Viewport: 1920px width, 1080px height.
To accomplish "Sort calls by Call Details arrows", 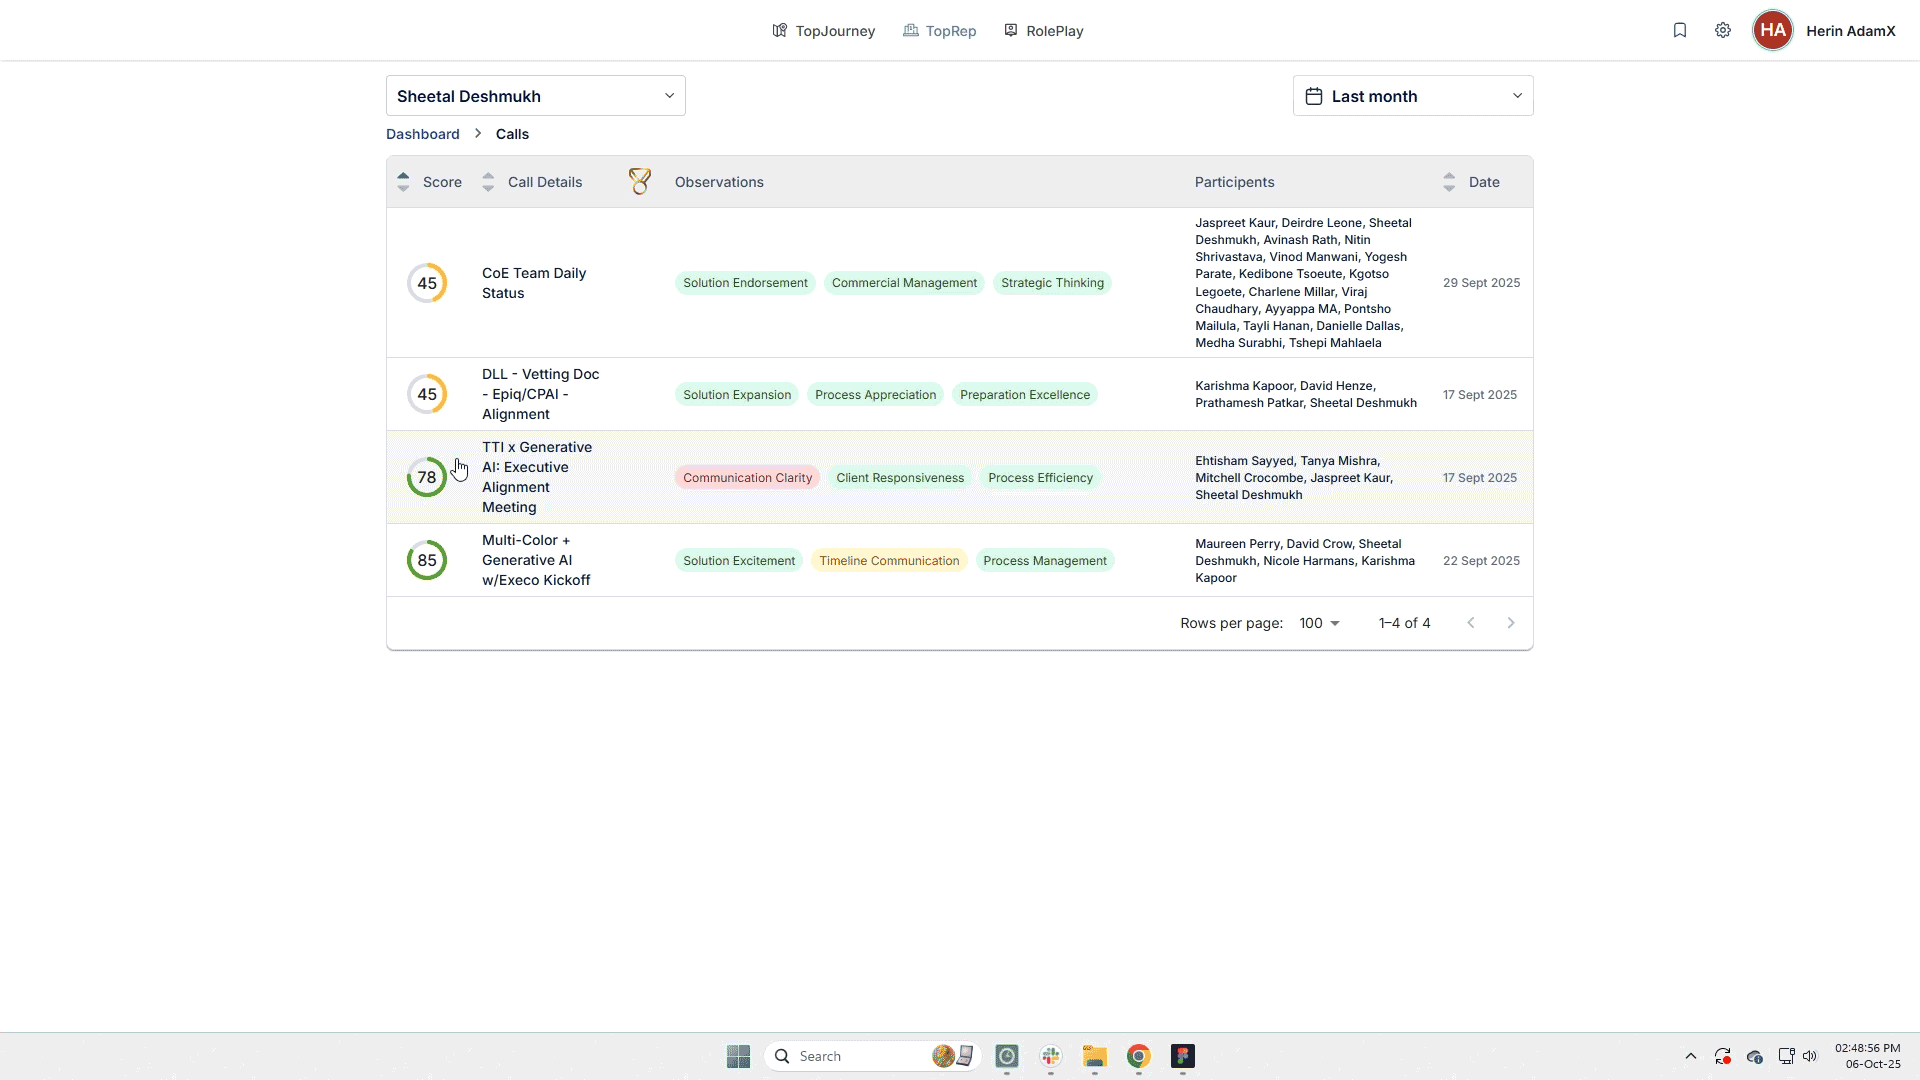I will pyautogui.click(x=488, y=182).
